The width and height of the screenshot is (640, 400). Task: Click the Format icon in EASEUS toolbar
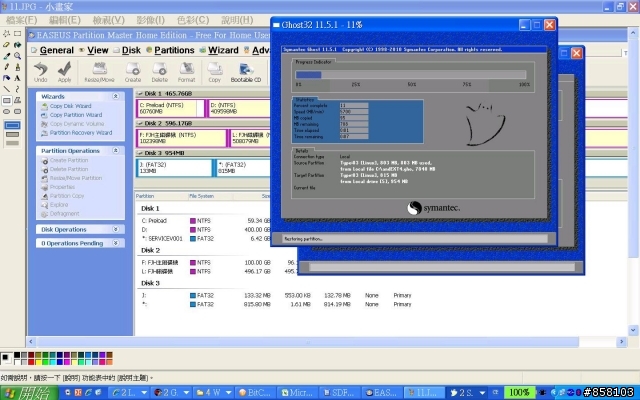point(187,71)
